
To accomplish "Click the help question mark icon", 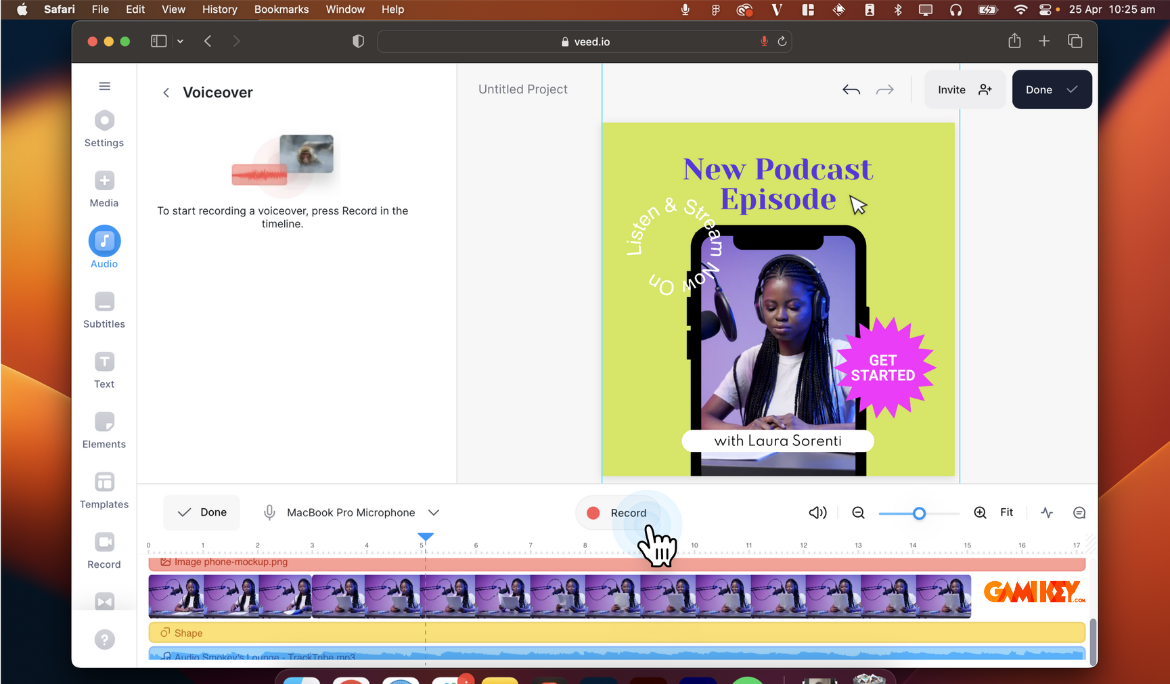I will click(104, 639).
